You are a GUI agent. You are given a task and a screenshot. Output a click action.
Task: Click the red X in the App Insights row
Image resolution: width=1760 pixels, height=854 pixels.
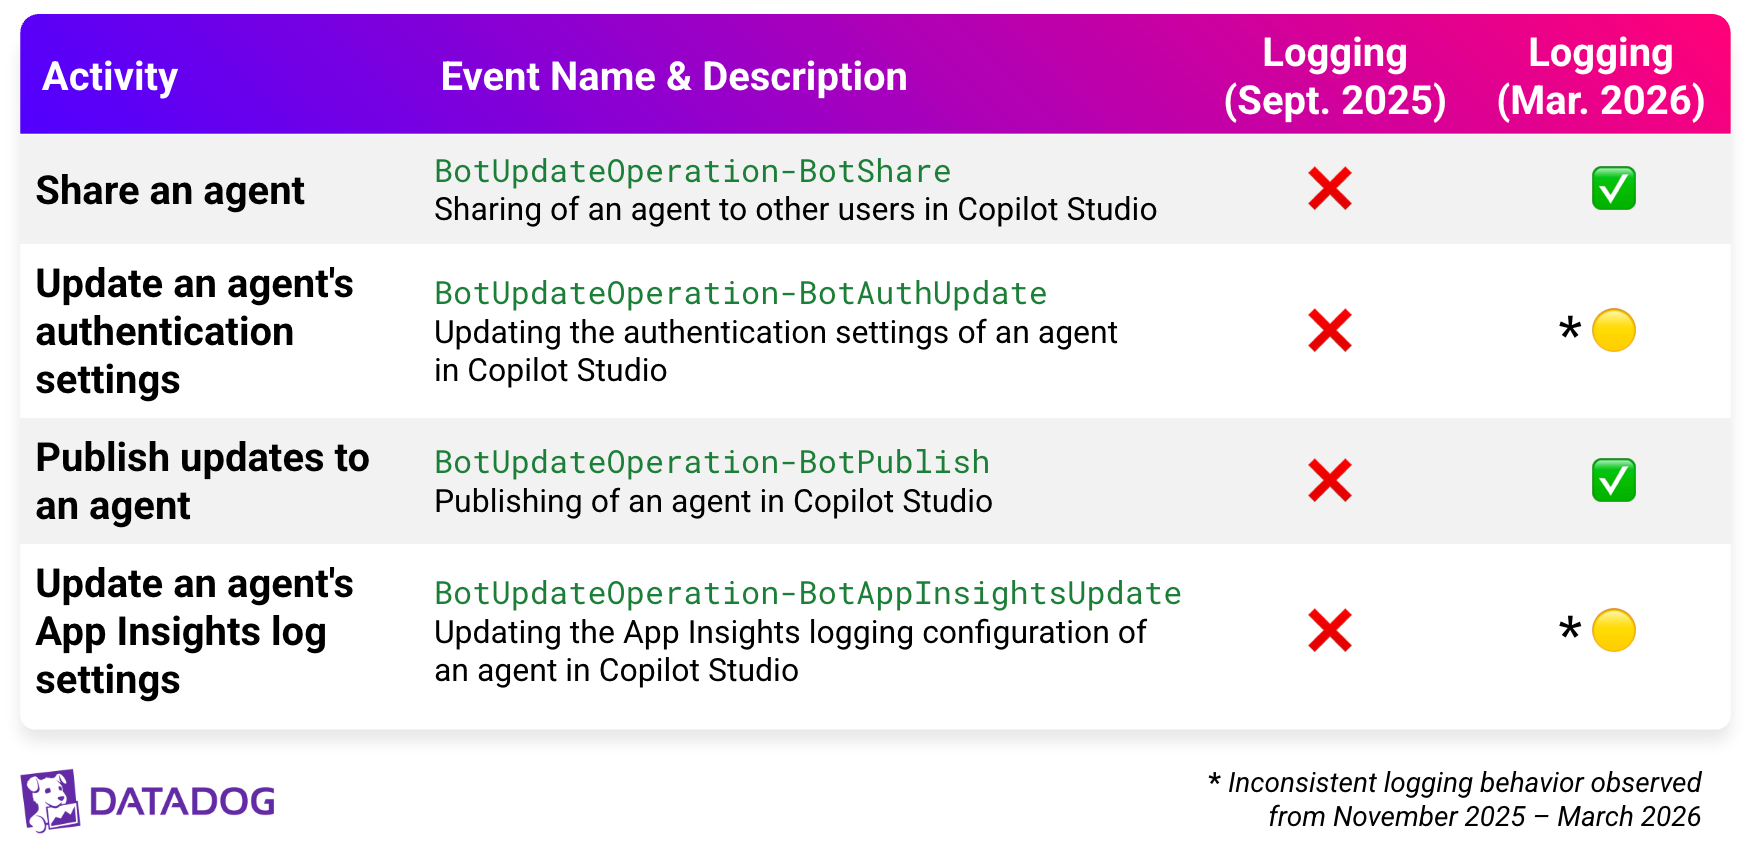pos(1329,631)
